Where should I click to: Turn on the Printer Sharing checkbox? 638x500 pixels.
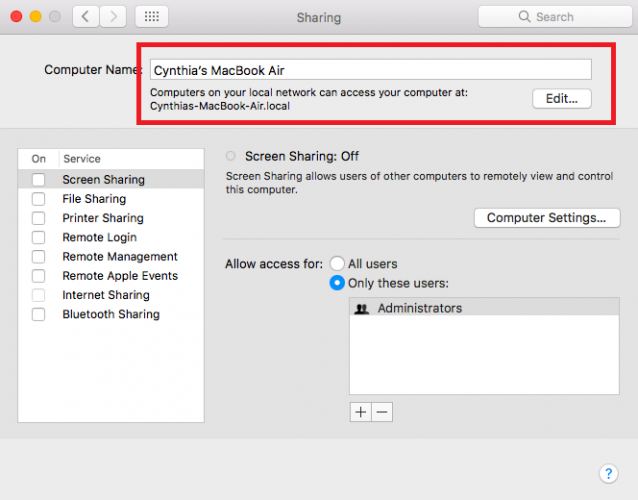(39, 218)
